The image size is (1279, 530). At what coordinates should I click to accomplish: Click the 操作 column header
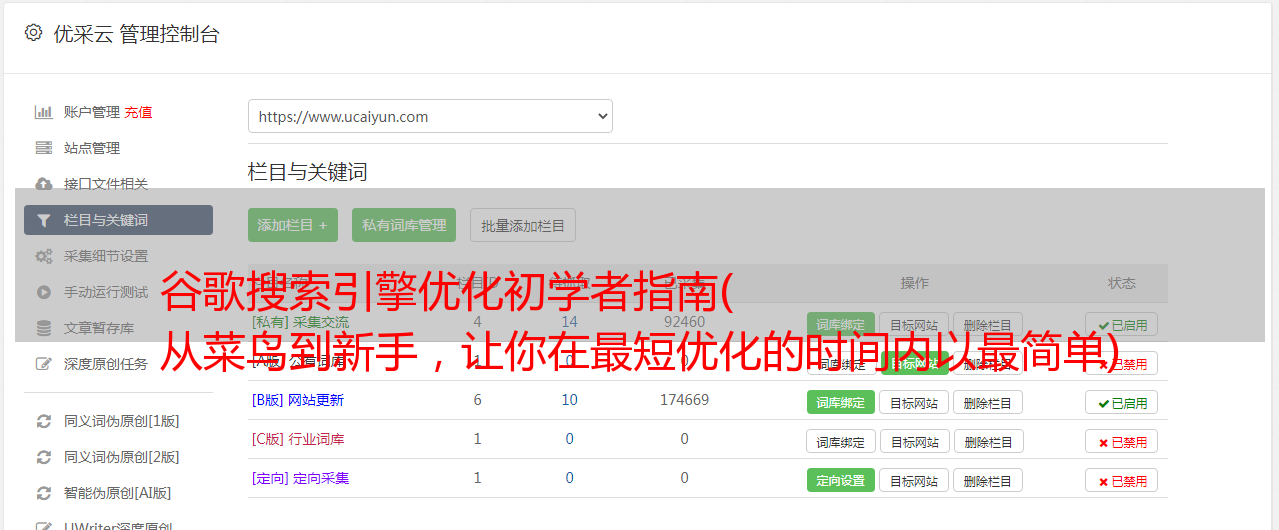(915, 283)
